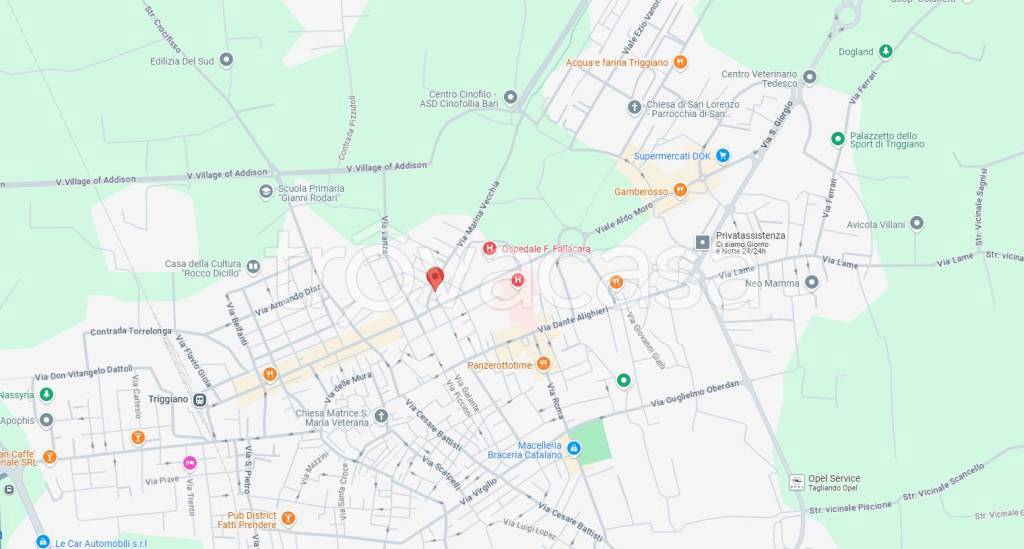
Task: Click the Gamberosso restaurant icon
Action: point(680,190)
